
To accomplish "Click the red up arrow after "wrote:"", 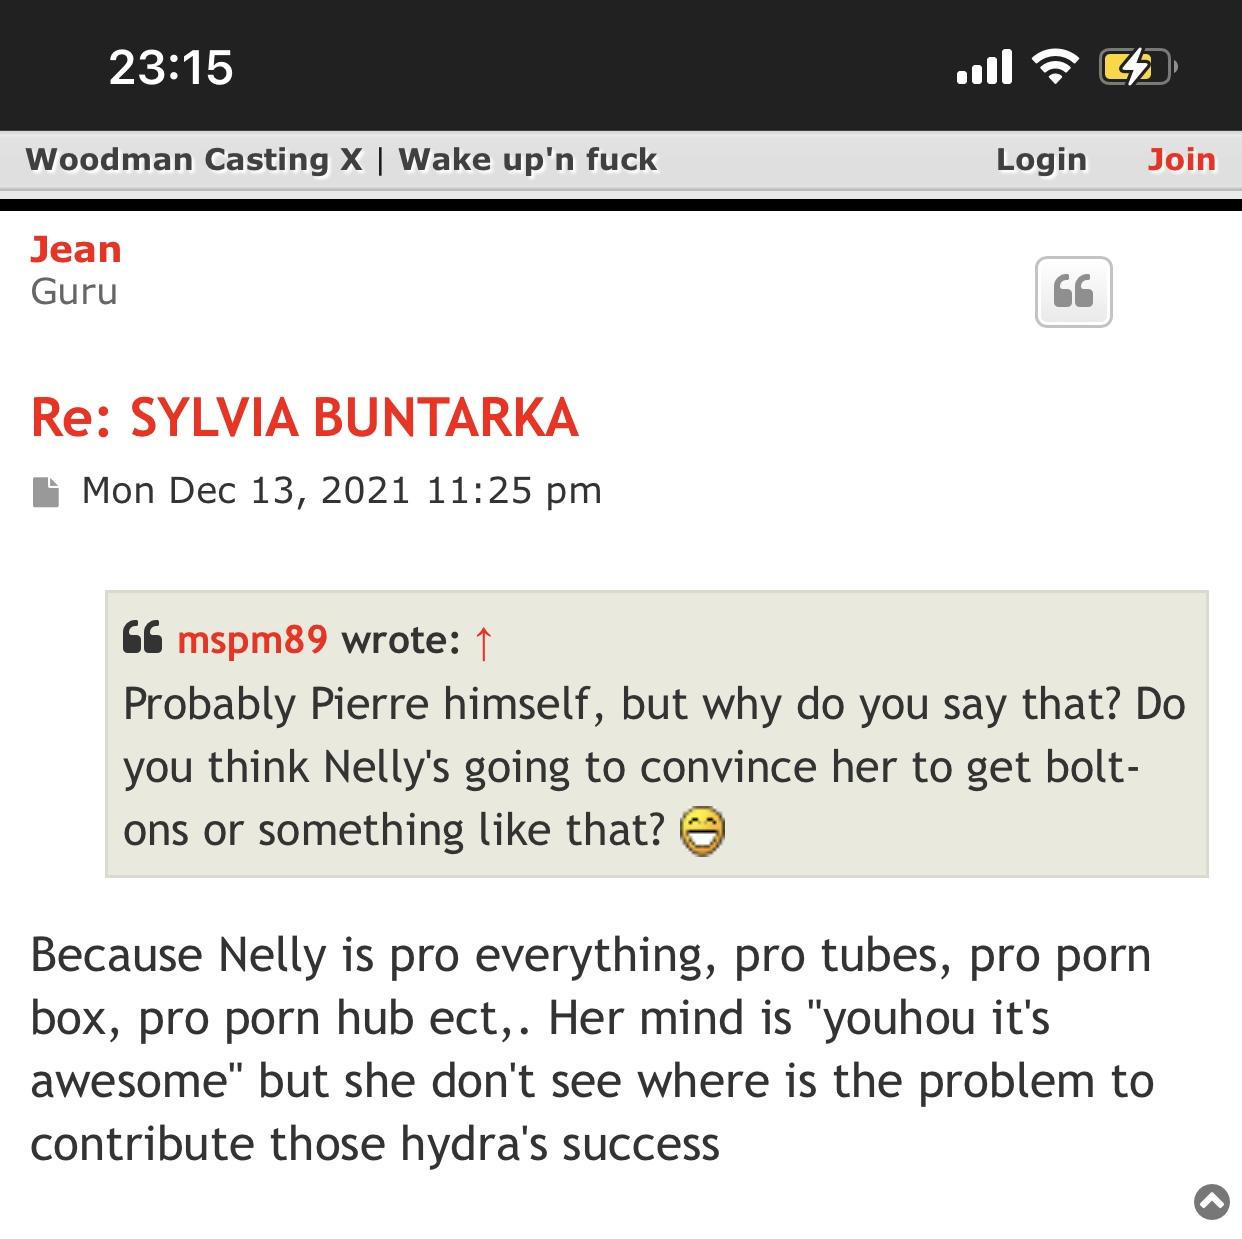I will tap(483, 642).
